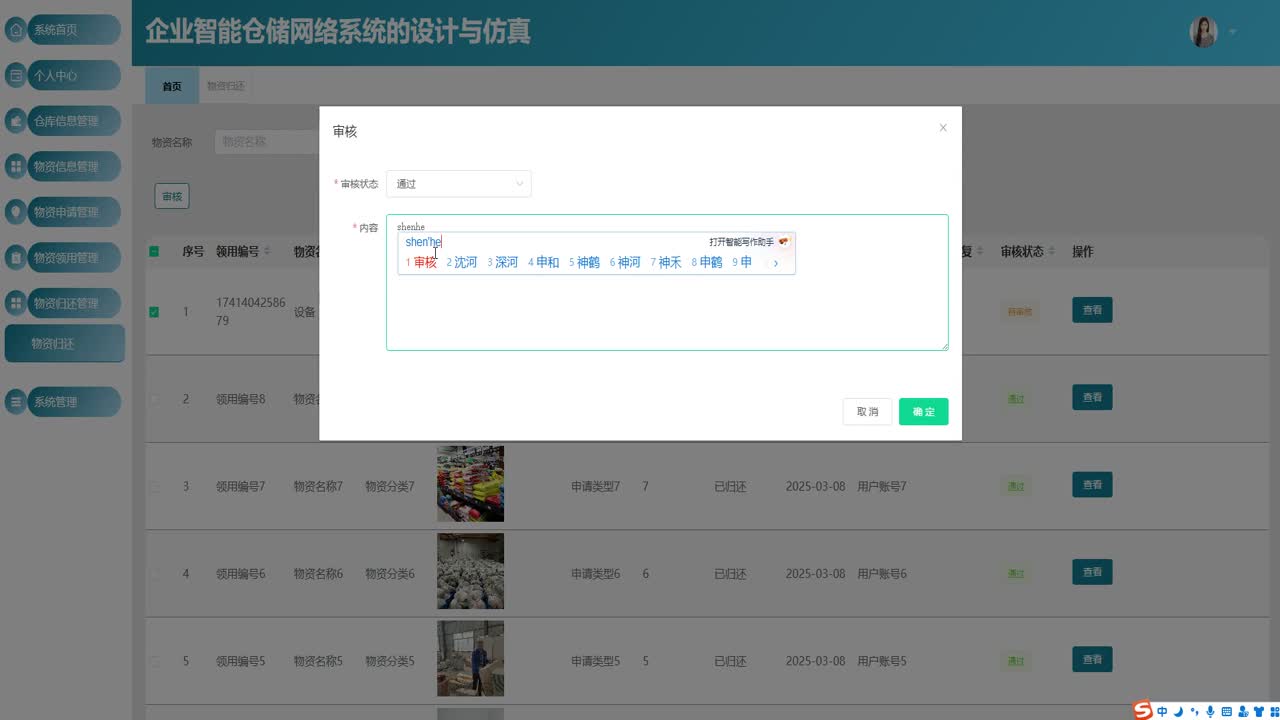Toggle checkbox for row 领用编号8
The width and height of the screenshot is (1280, 720).
pyautogui.click(x=154, y=399)
